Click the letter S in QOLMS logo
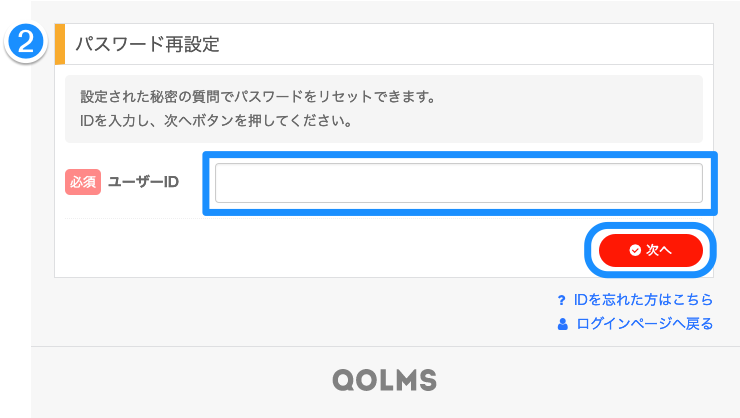 (x=427, y=380)
